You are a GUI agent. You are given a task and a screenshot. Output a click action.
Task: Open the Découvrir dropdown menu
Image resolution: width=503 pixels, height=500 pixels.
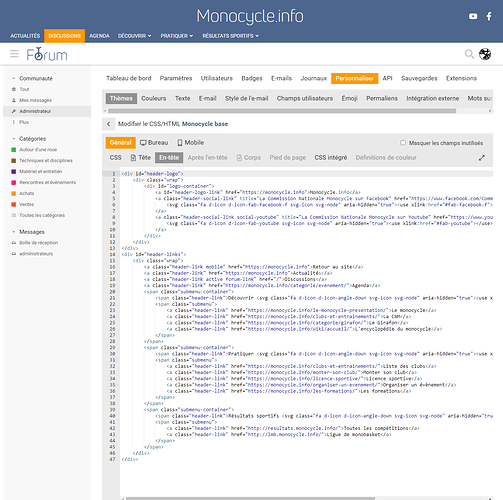pos(134,36)
